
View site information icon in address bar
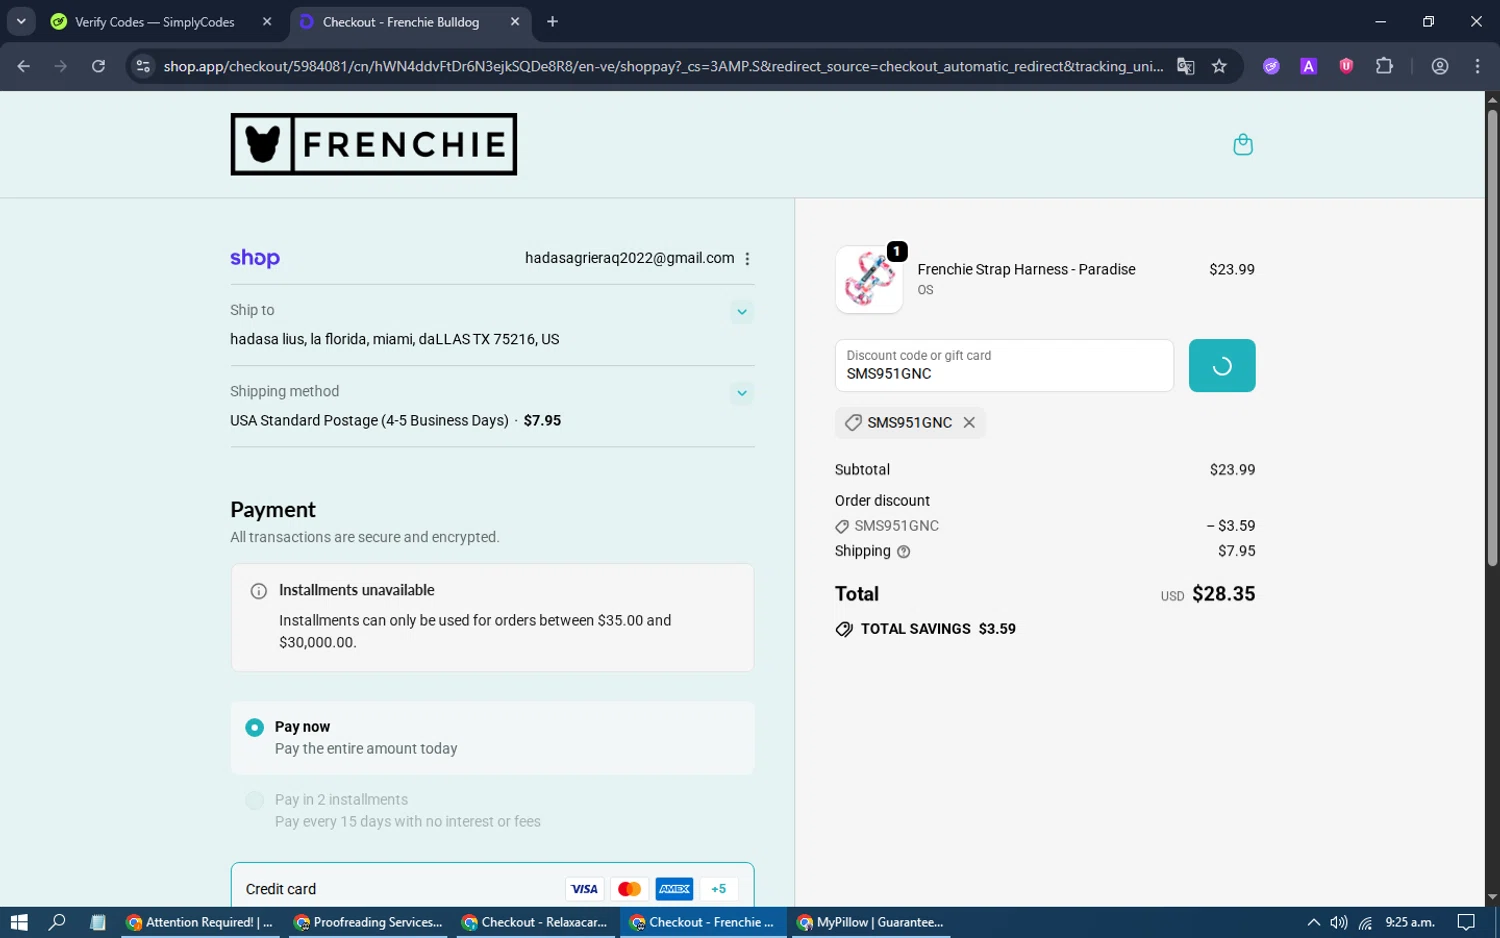point(143,66)
